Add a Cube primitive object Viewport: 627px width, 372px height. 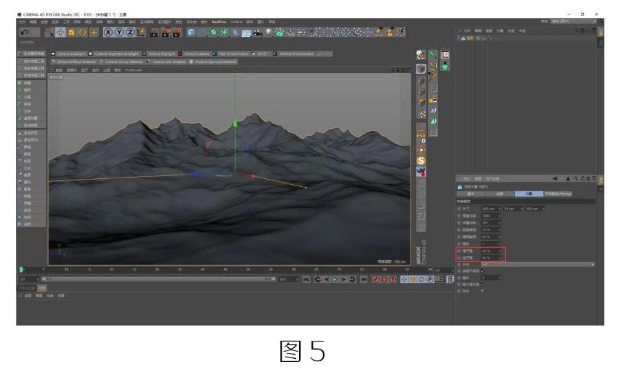[191, 32]
